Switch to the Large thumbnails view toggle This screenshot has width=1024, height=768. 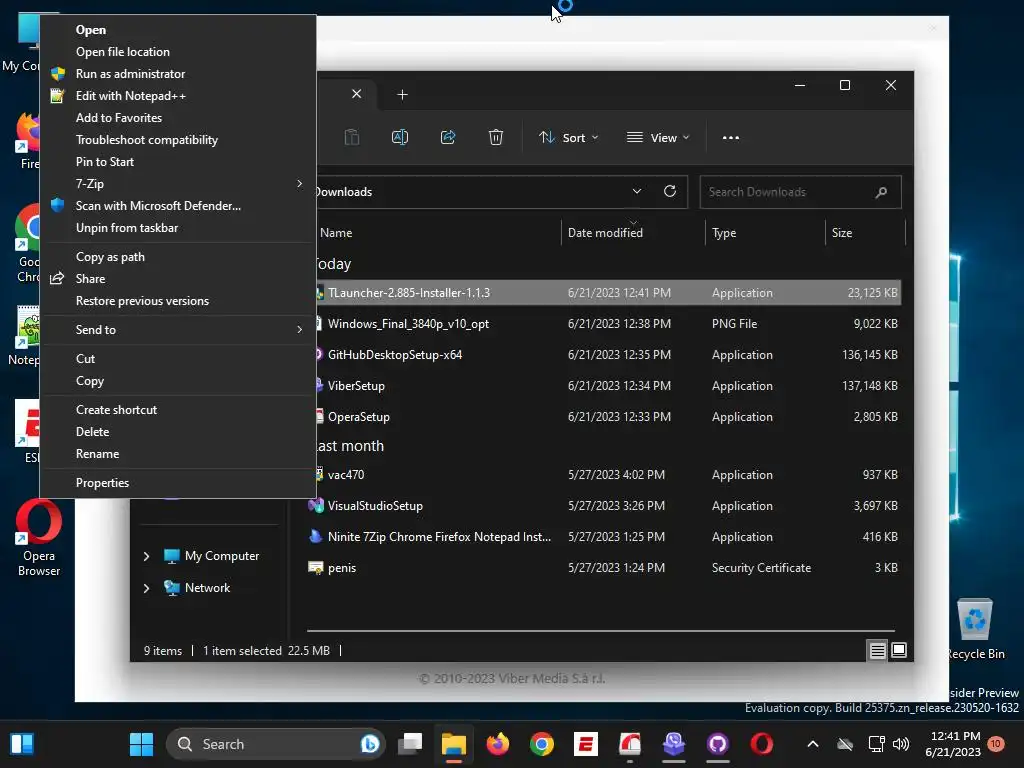point(899,650)
